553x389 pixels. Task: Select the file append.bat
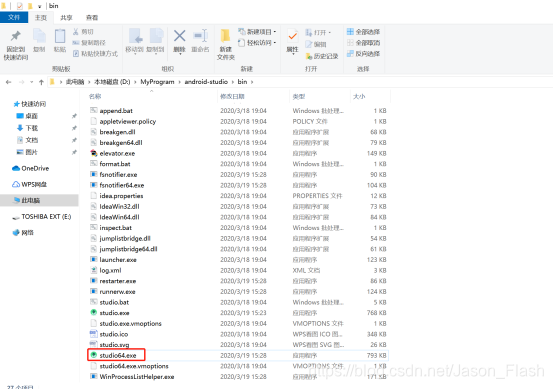(116, 111)
